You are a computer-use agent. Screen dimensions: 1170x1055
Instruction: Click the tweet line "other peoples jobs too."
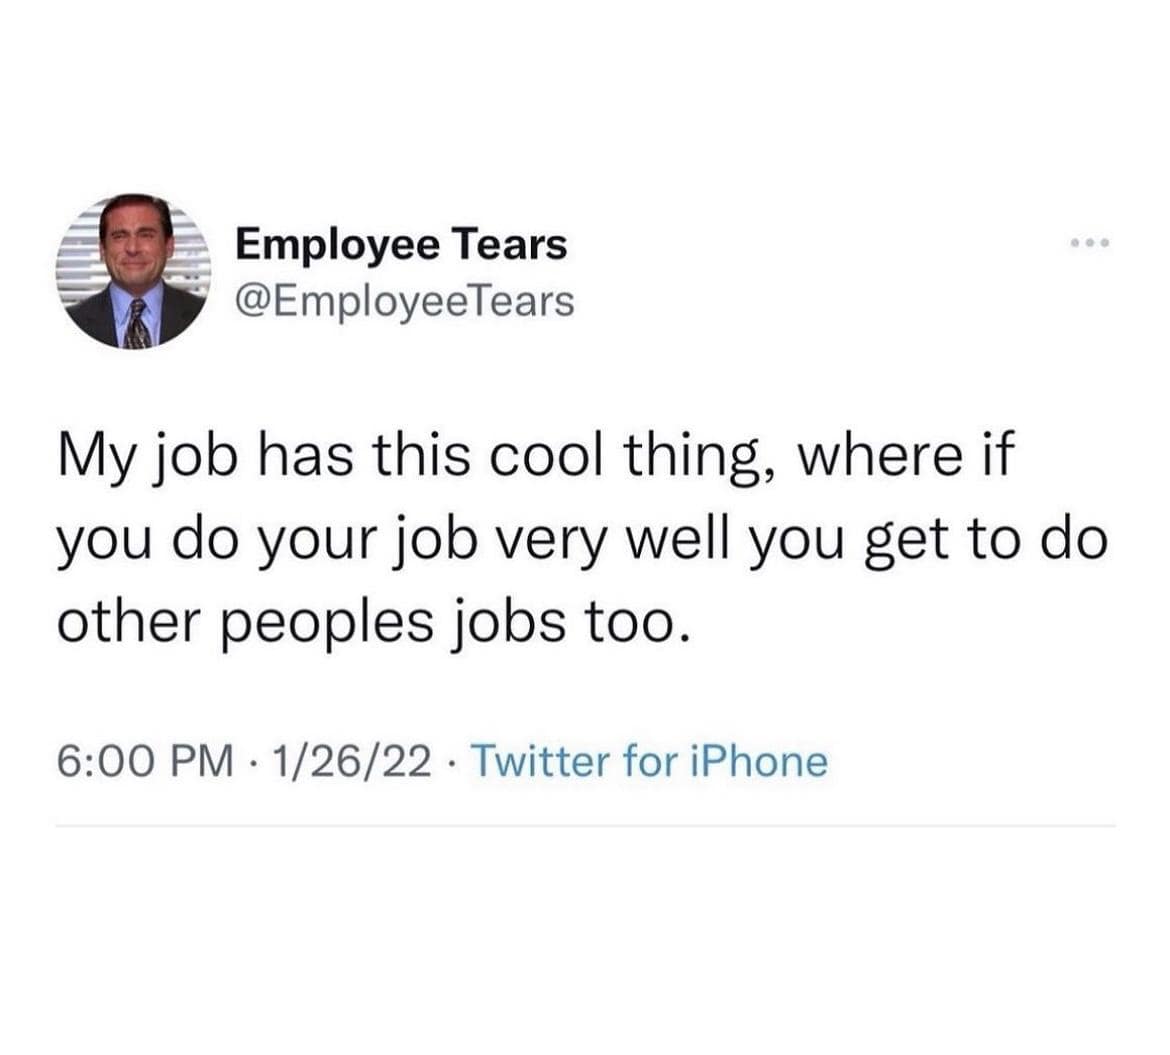click(x=373, y=620)
